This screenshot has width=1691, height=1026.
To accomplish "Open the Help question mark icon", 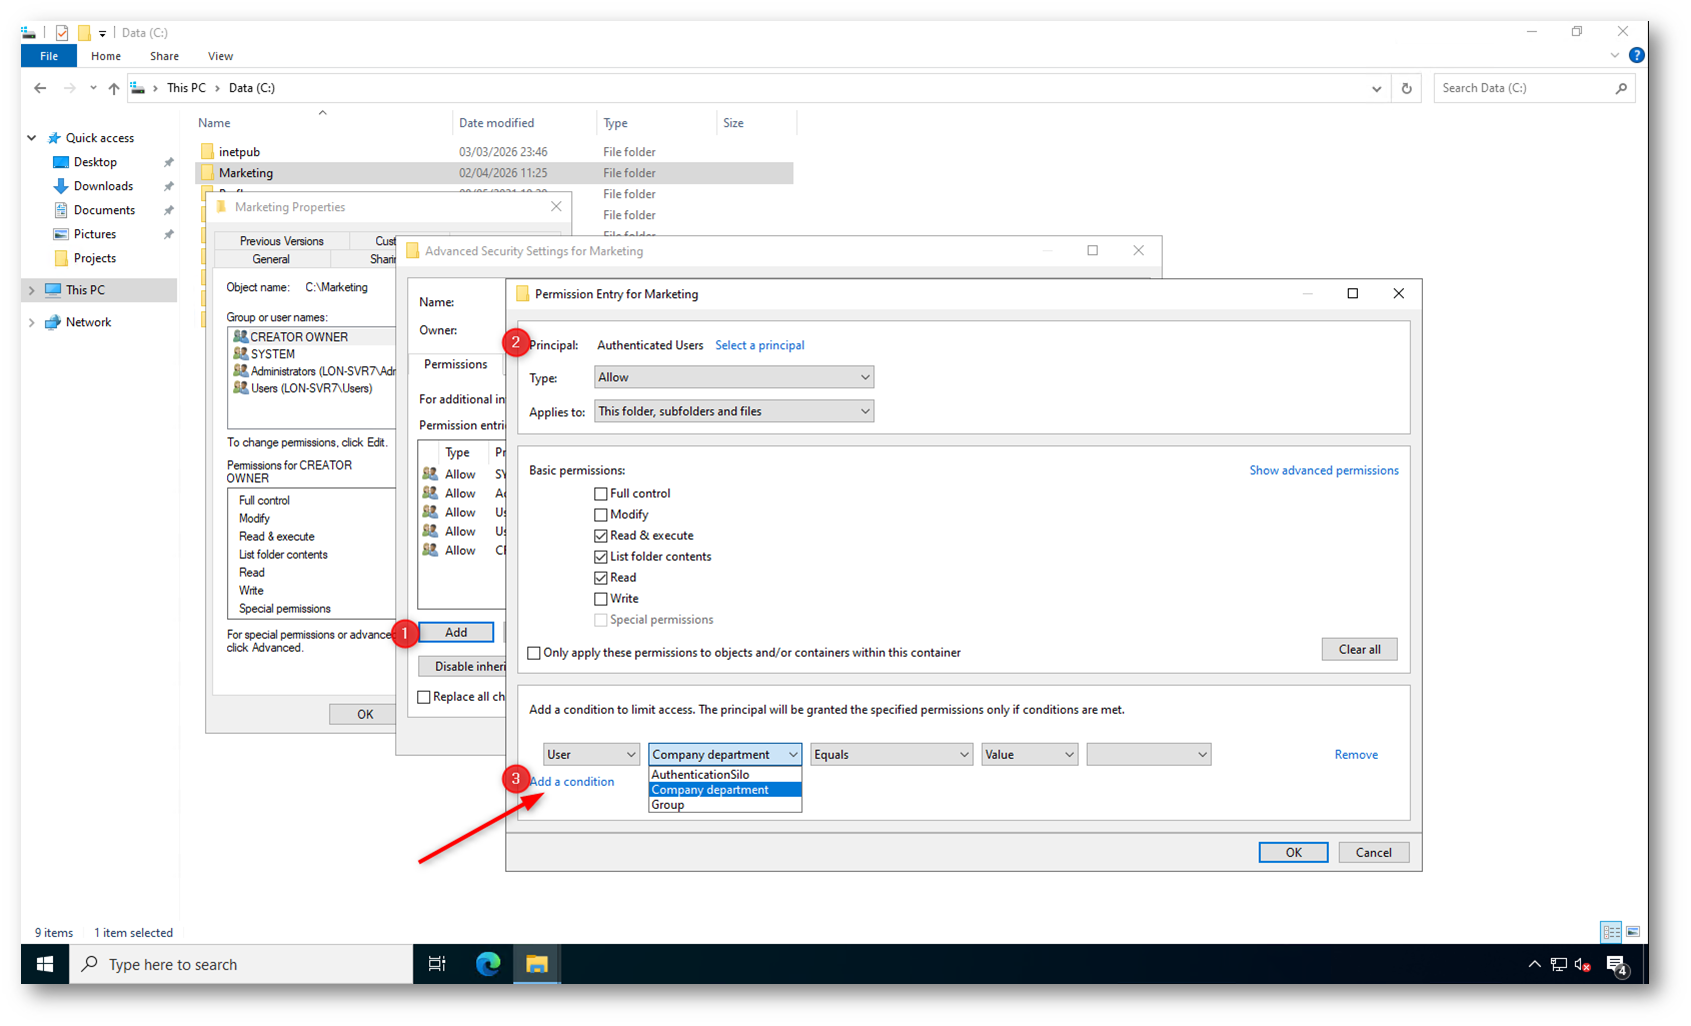I will pyautogui.click(x=1636, y=56).
